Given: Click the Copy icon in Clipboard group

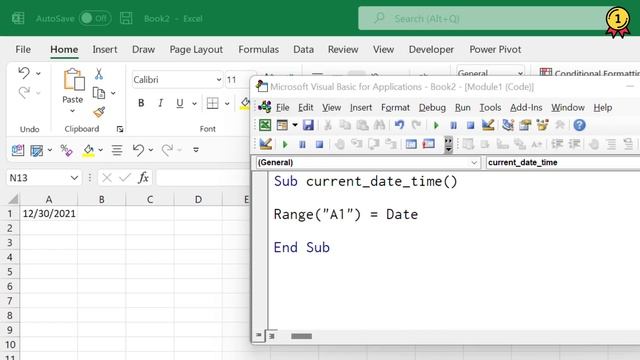Looking at the screenshot, I should click(x=99, y=93).
